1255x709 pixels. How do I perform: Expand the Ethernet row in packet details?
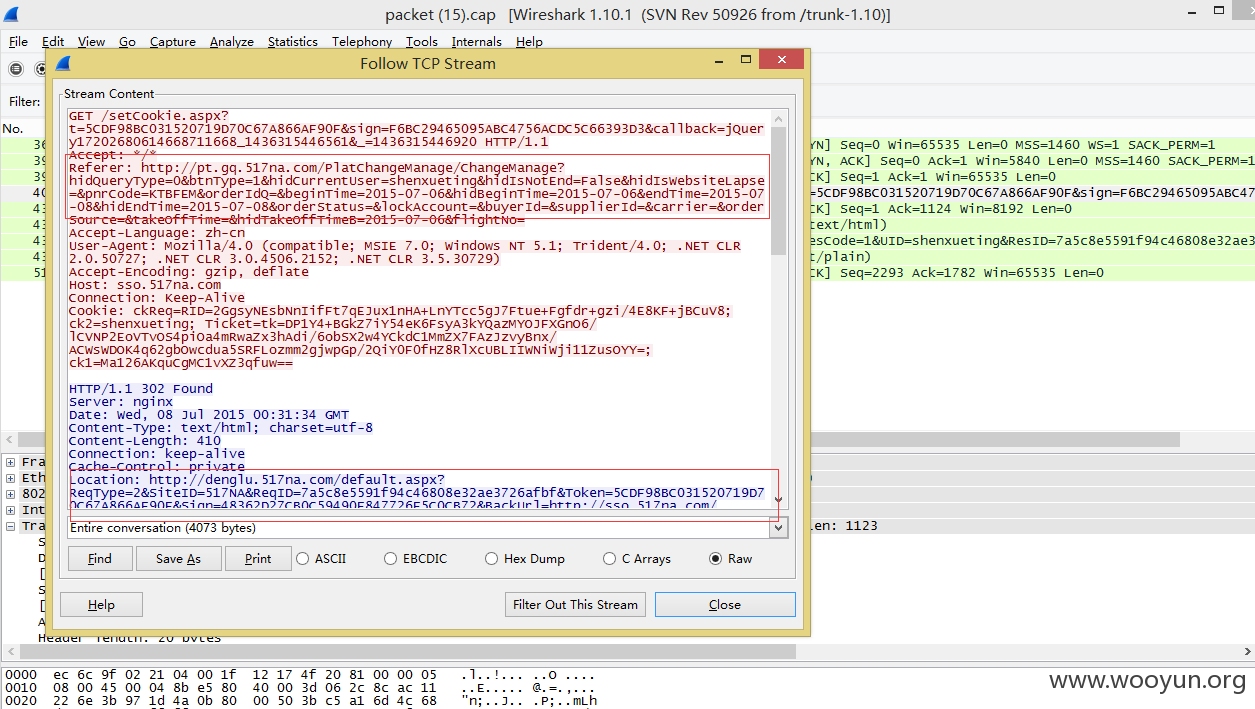point(11,478)
